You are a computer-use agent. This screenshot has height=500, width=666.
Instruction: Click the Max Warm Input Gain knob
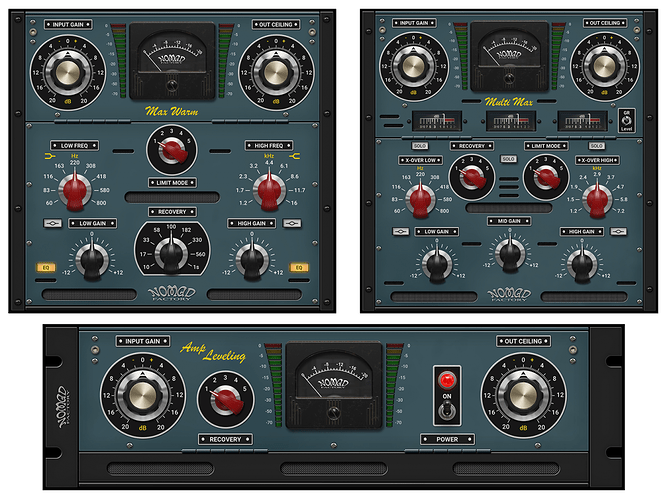tap(68, 73)
